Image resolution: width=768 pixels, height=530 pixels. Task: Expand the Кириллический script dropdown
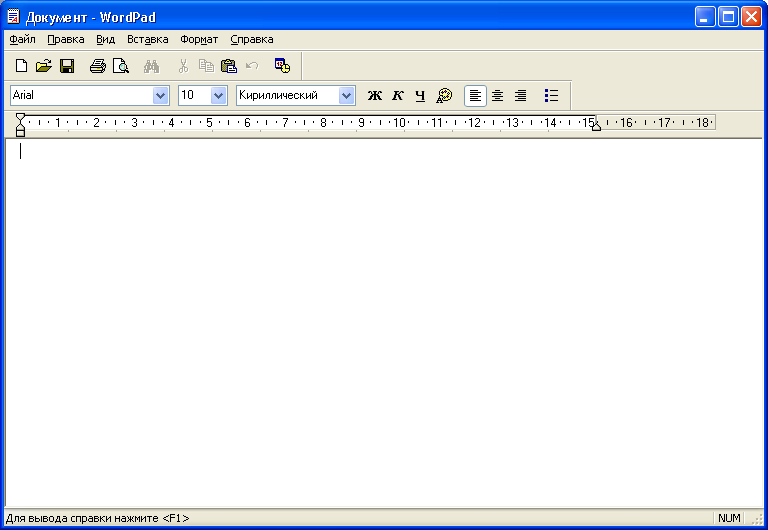pos(346,96)
